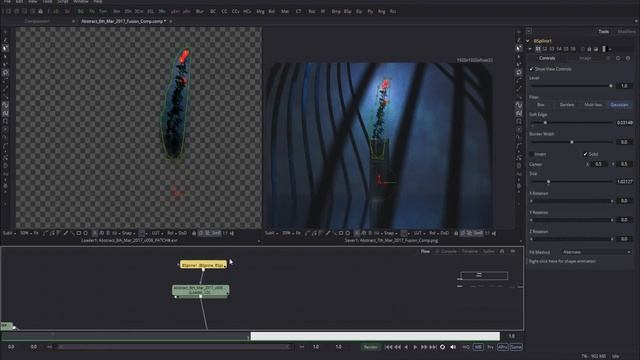Image resolution: width=640 pixels, height=360 pixels.
Task: Click the Render button
Action: [370, 347]
